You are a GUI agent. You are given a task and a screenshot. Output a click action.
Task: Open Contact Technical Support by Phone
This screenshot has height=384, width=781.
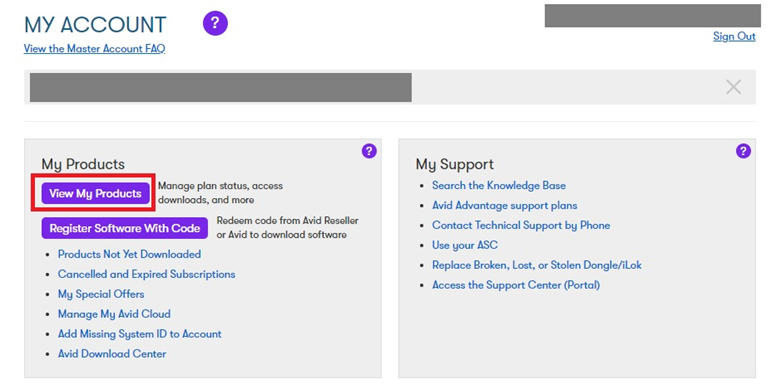[x=521, y=225]
